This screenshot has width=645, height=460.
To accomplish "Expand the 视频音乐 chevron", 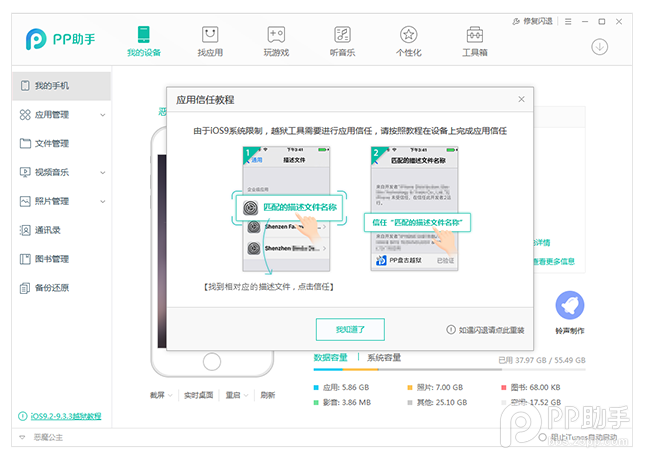I will pos(103,172).
